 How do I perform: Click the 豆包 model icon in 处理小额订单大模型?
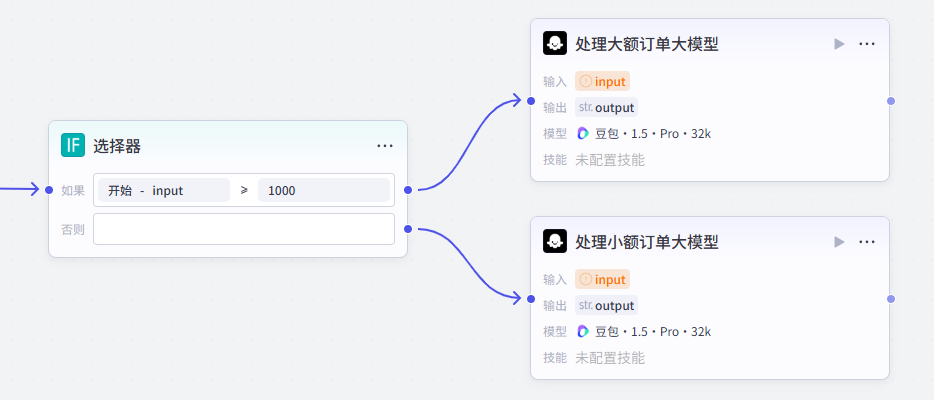[x=584, y=332]
